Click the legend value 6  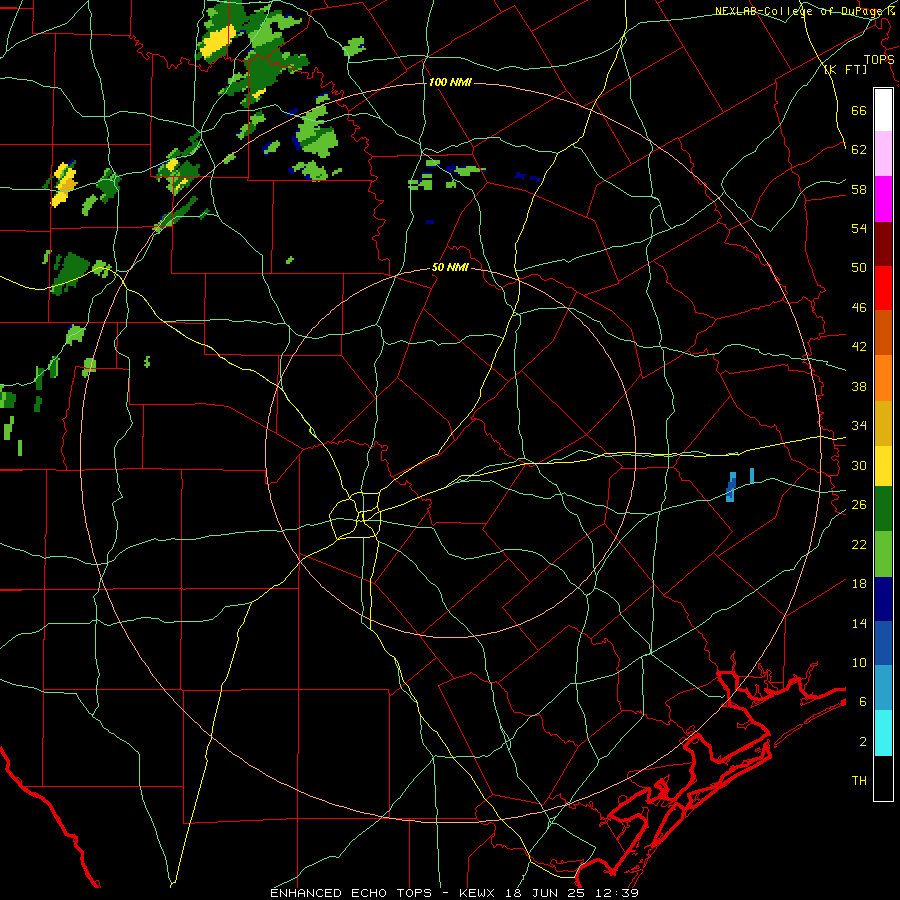coord(863,702)
